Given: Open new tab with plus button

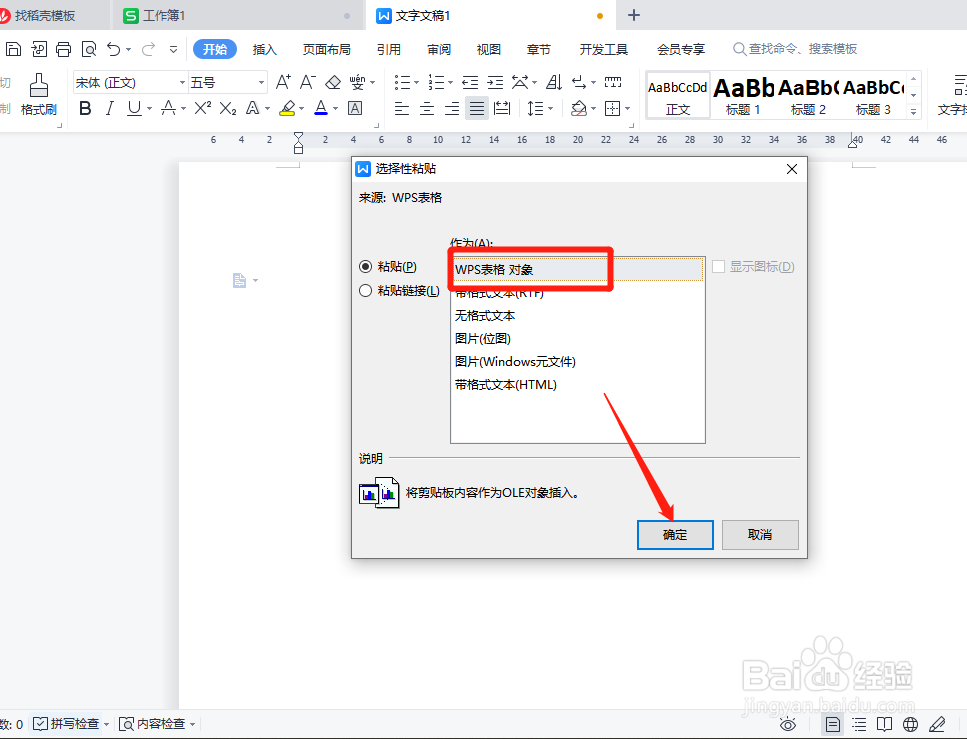Looking at the screenshot, I should [x=633, y=15].
